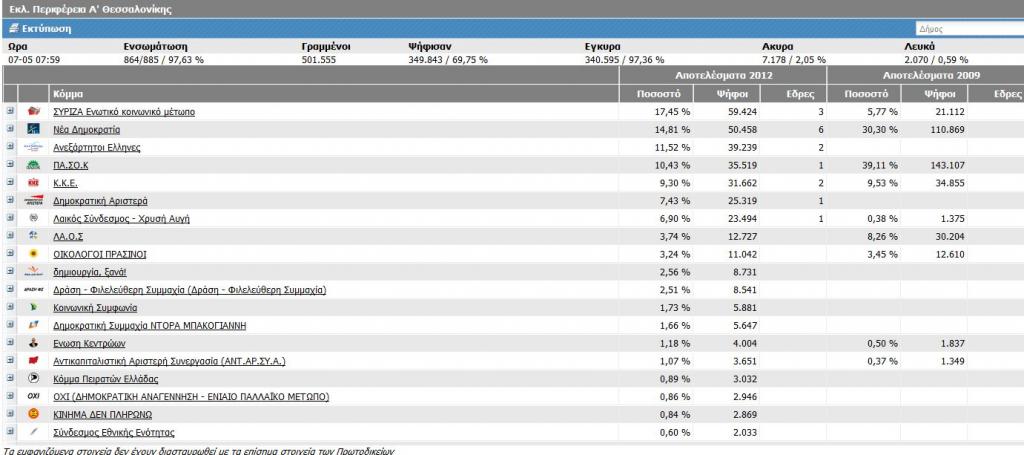
Task: Click the Κοινωνική Συμφωνία logo icon
Action: click(34, 307)
